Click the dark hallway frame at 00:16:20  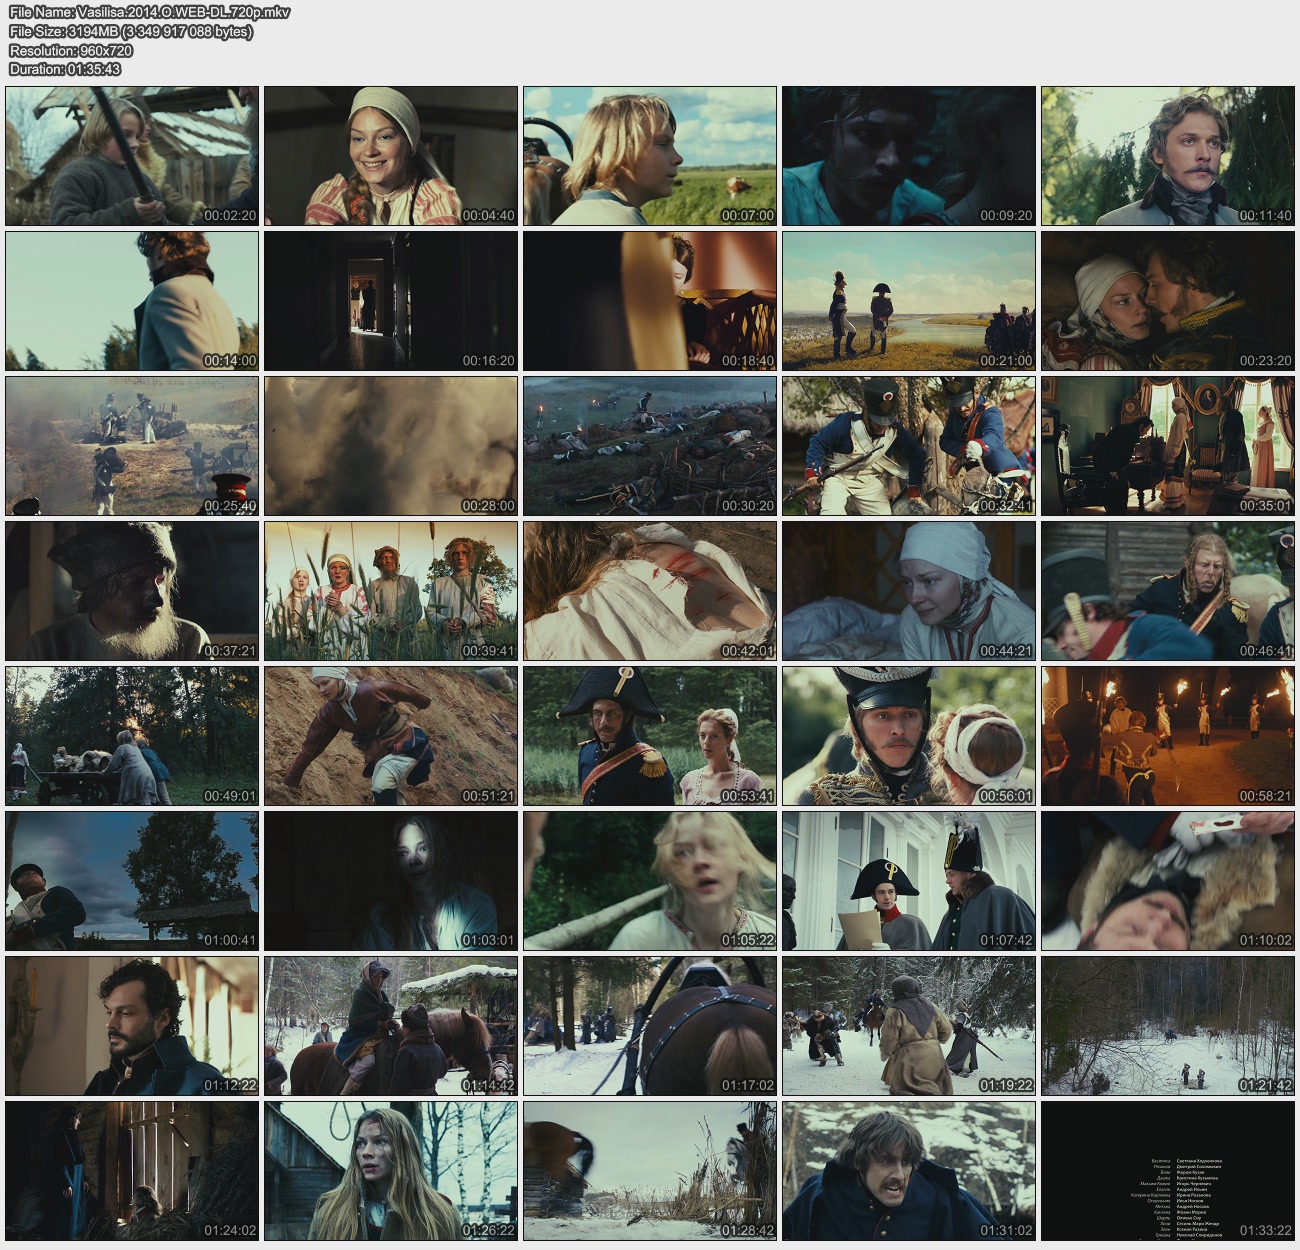[x=391, y=301]
